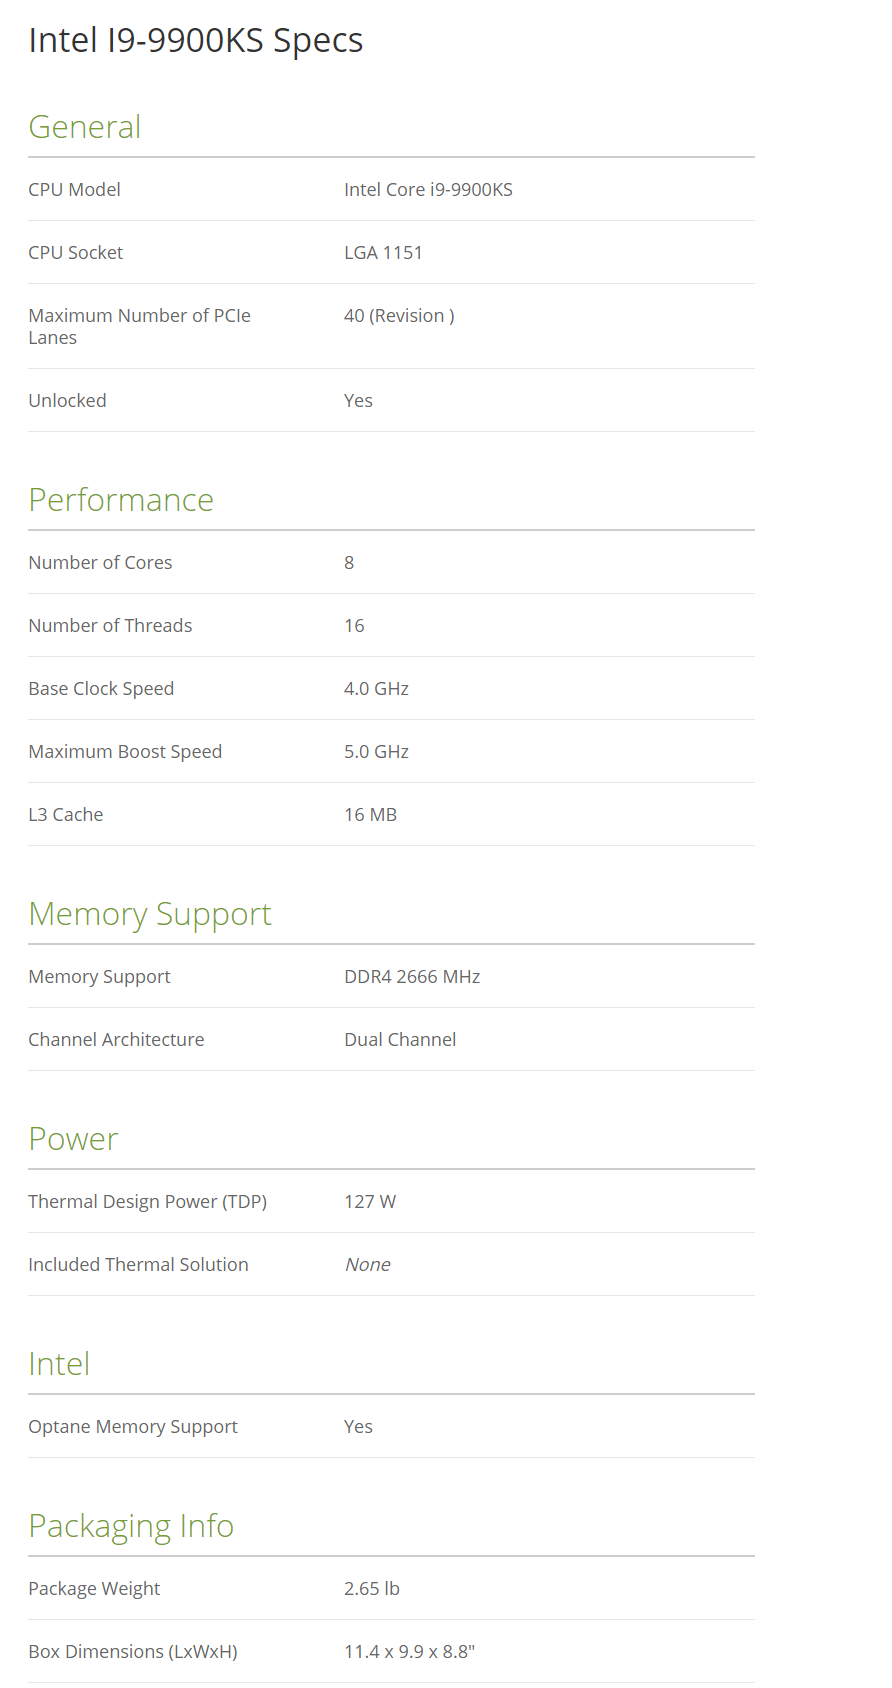Image resolution: width=892 pixels, height=1688 pixels.
Task: Select the Power section heading
Action: (x=73, y=1139)
